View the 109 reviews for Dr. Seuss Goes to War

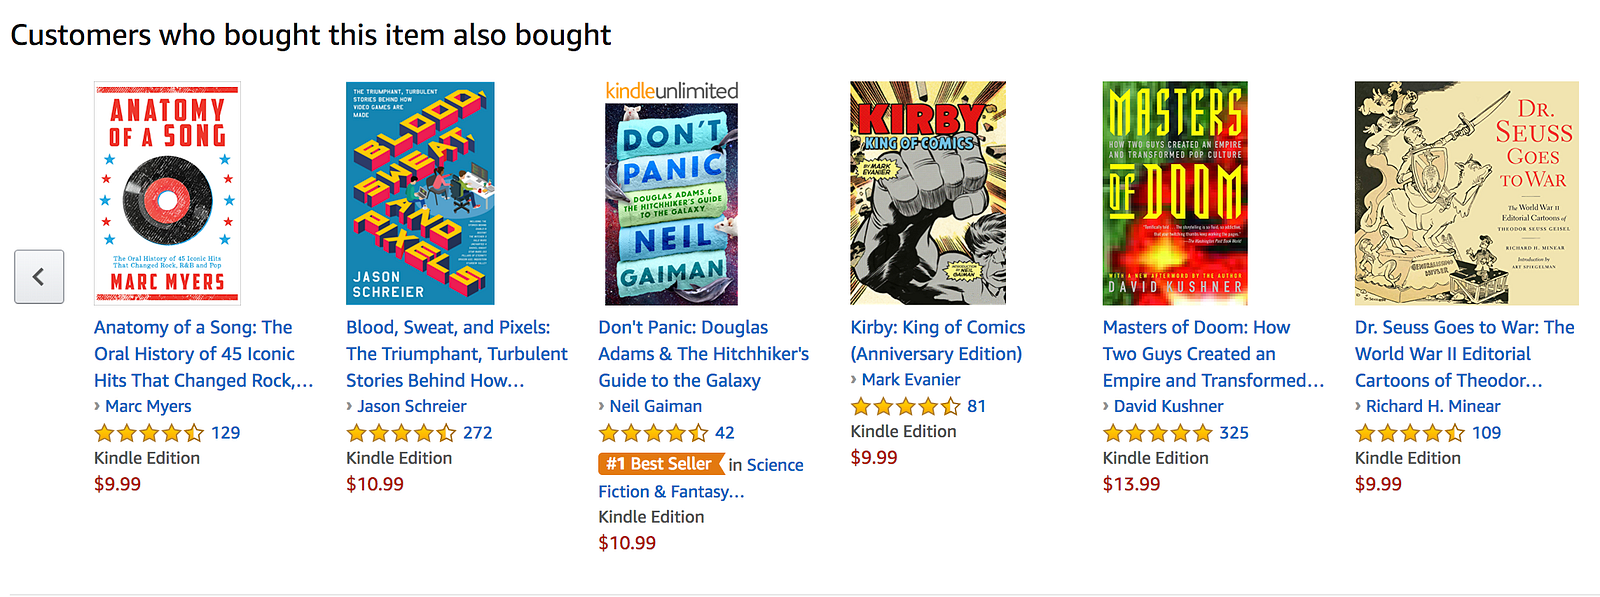click(x=1486, y=433)
